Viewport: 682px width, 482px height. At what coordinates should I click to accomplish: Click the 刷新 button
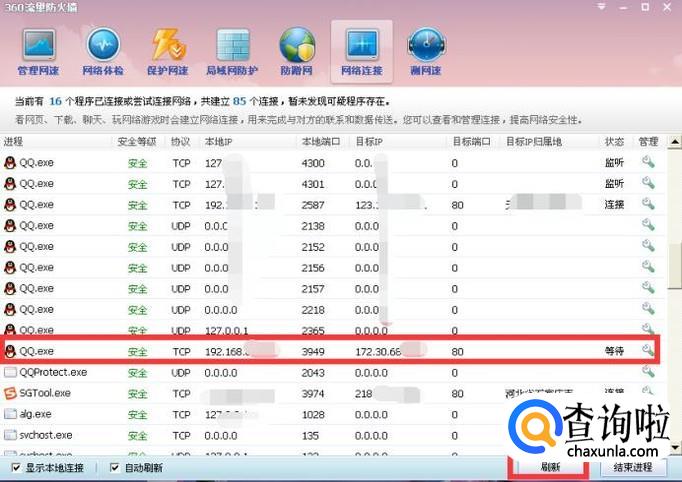point(550,467)
